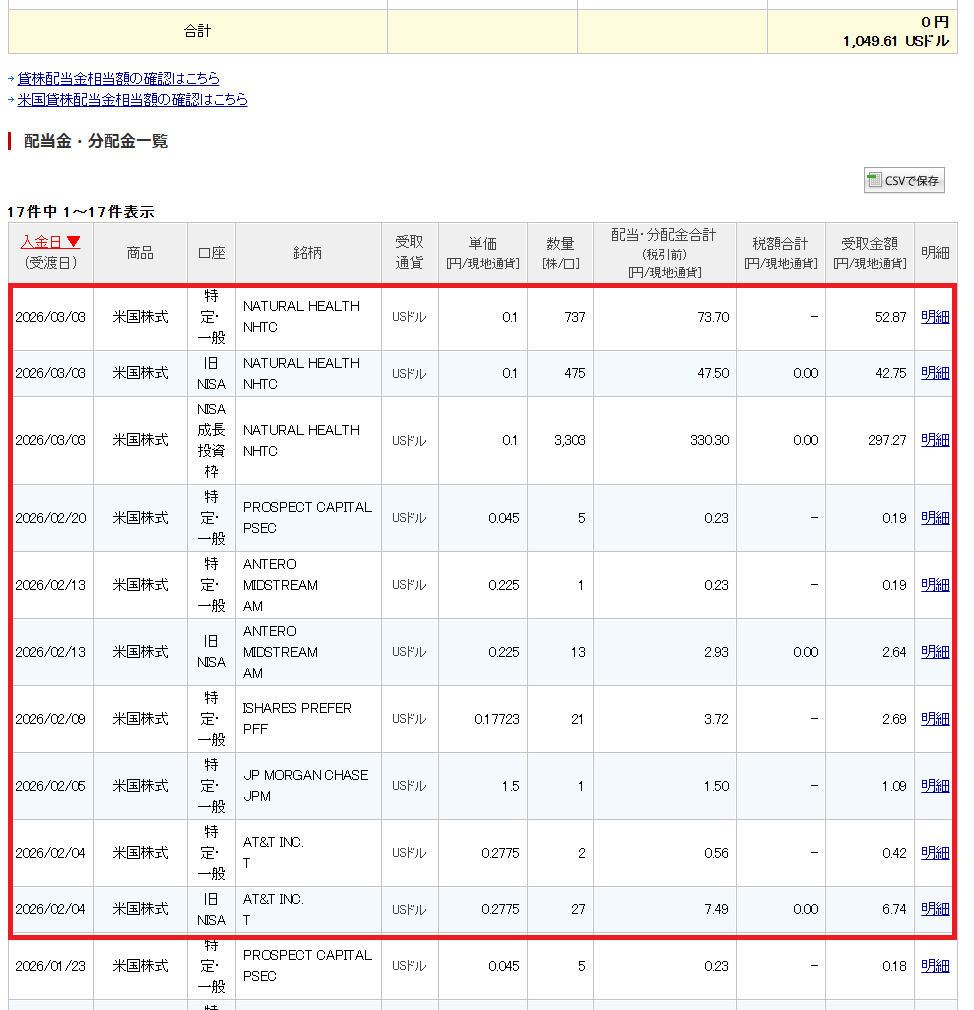
Task: Open 明細 for NHTC 旧NISA 475-share row
Action: coord(934,373)
